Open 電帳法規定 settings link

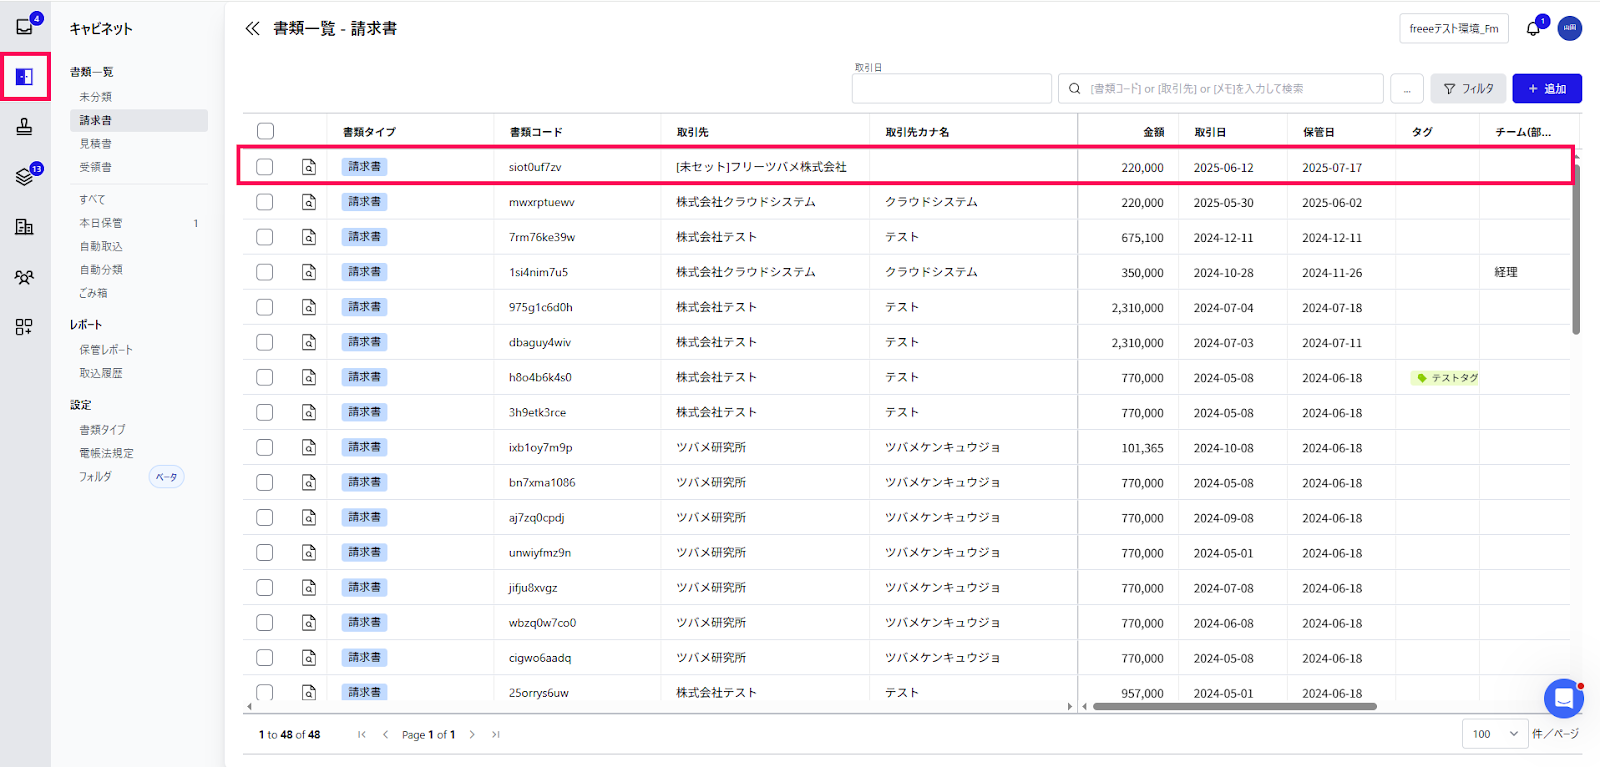(106, 453)
